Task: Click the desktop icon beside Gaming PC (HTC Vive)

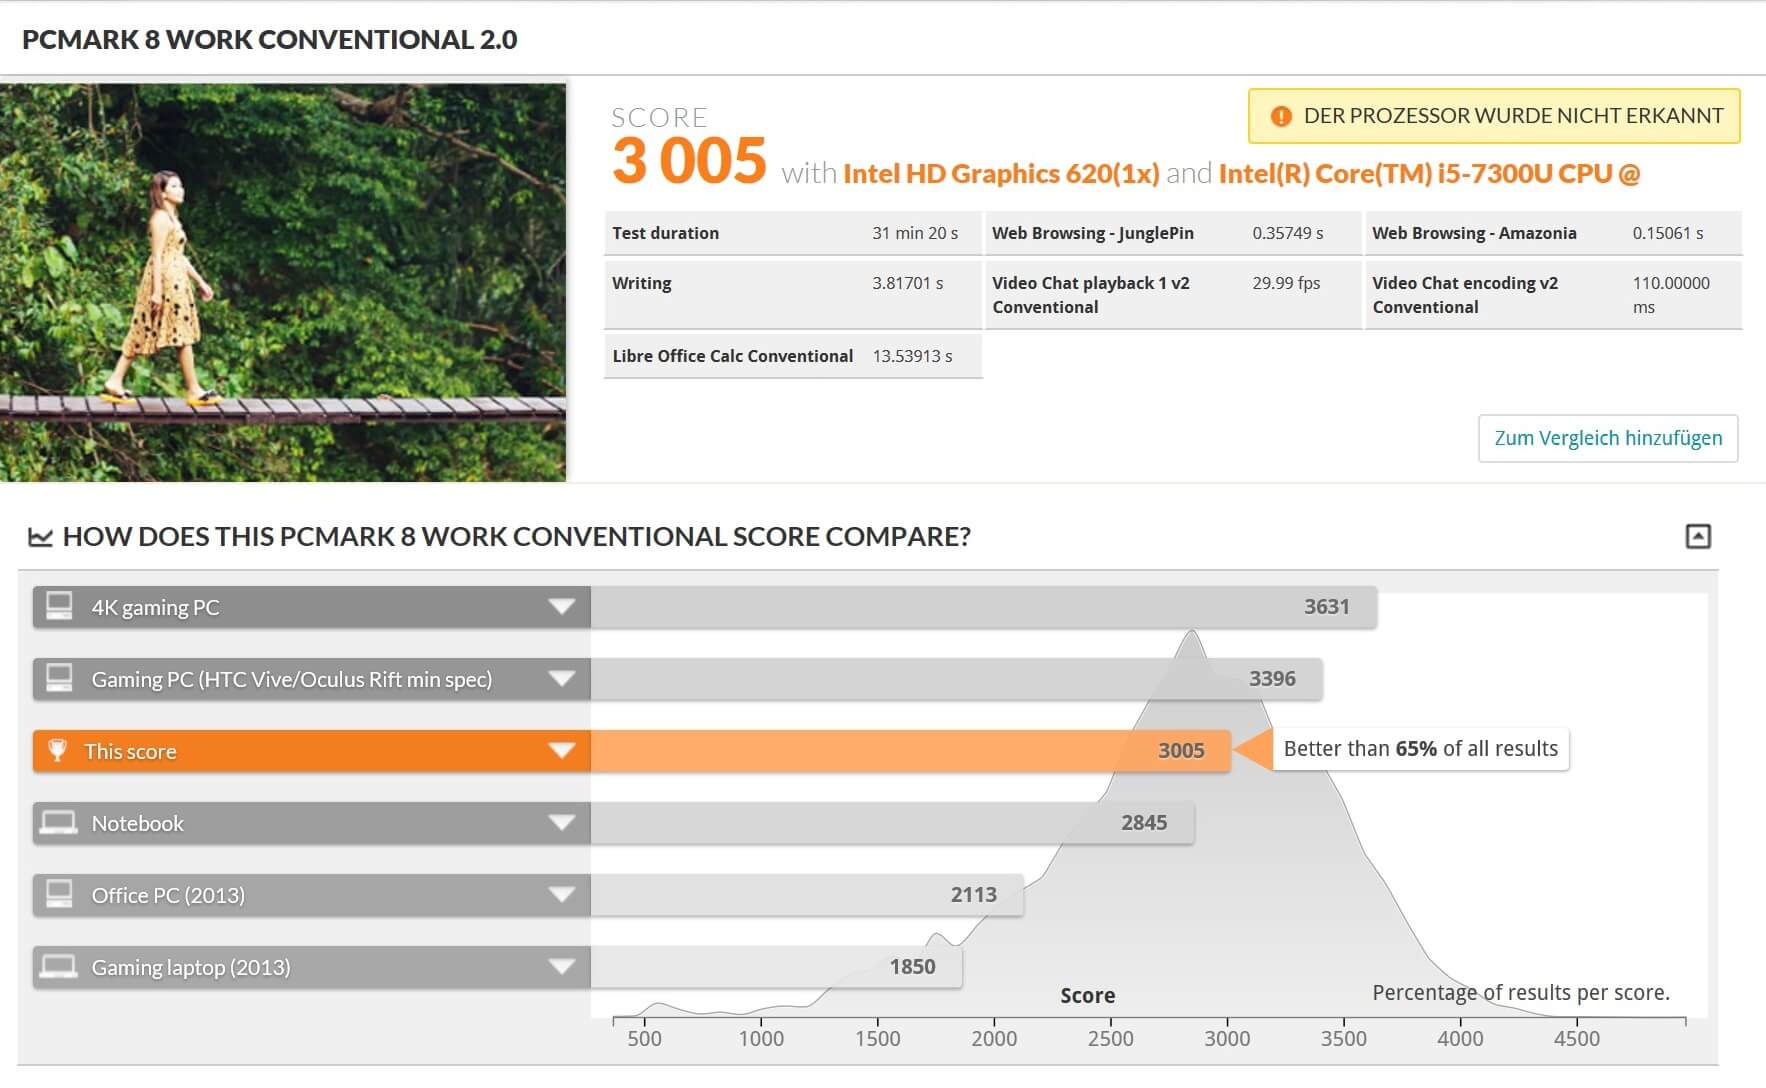Action: point(59,679)
